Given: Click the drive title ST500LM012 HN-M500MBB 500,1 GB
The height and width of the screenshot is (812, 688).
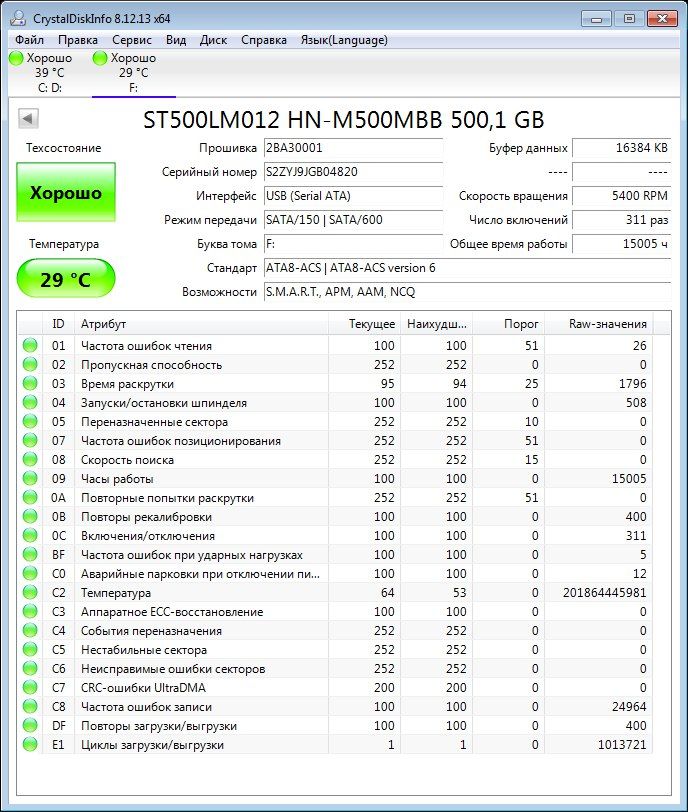Looking at the screenshot, I should pos(344,120).
